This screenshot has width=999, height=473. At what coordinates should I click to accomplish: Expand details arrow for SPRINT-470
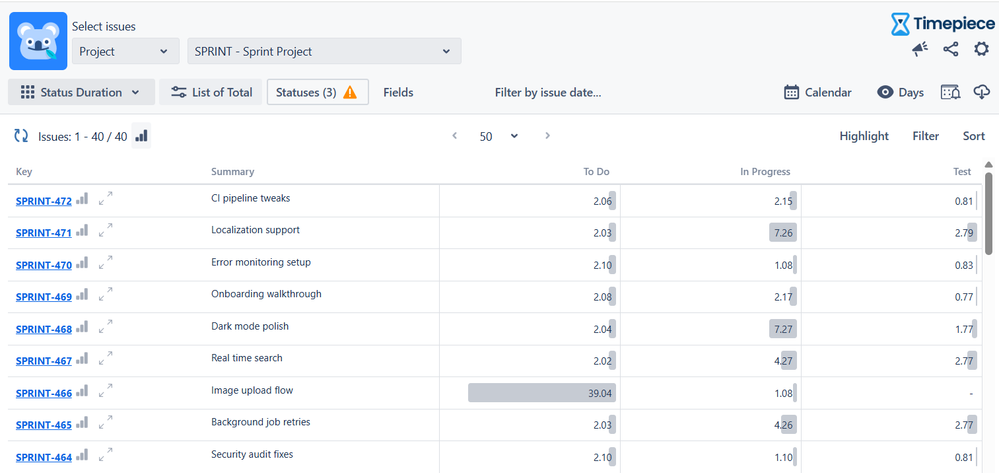pyautogui.click(x=106, y=262)
